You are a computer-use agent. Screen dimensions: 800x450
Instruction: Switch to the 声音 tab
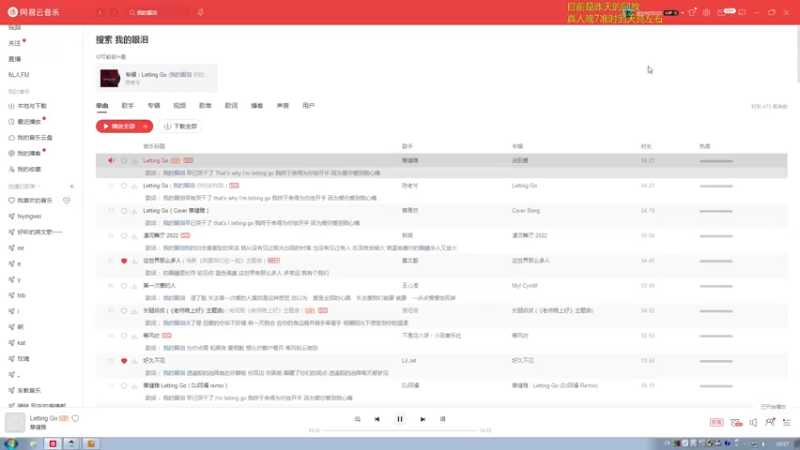(283, 106)
